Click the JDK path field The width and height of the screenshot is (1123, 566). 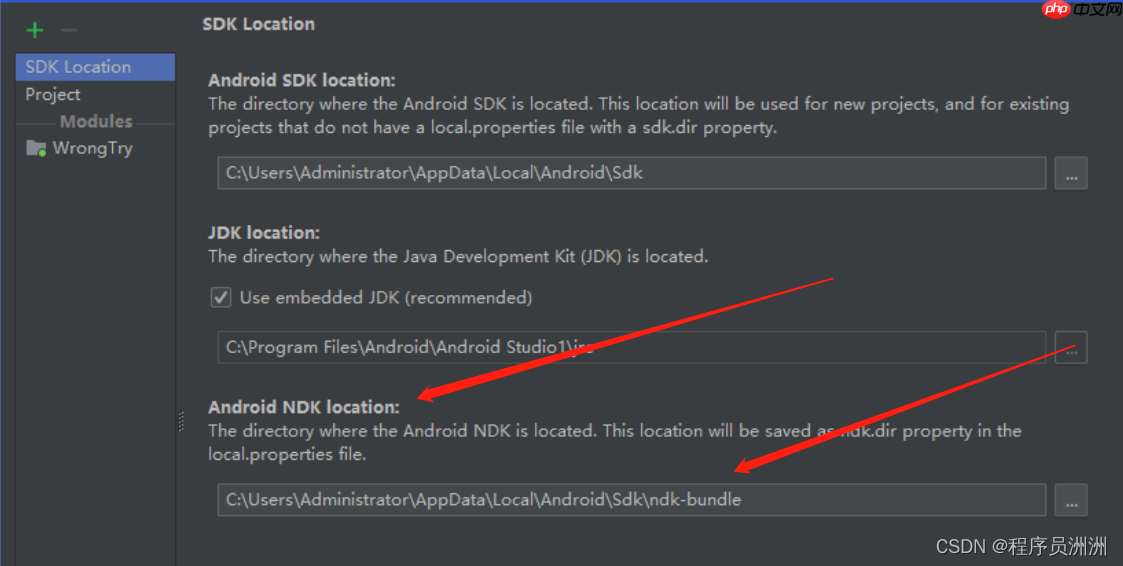632,347
